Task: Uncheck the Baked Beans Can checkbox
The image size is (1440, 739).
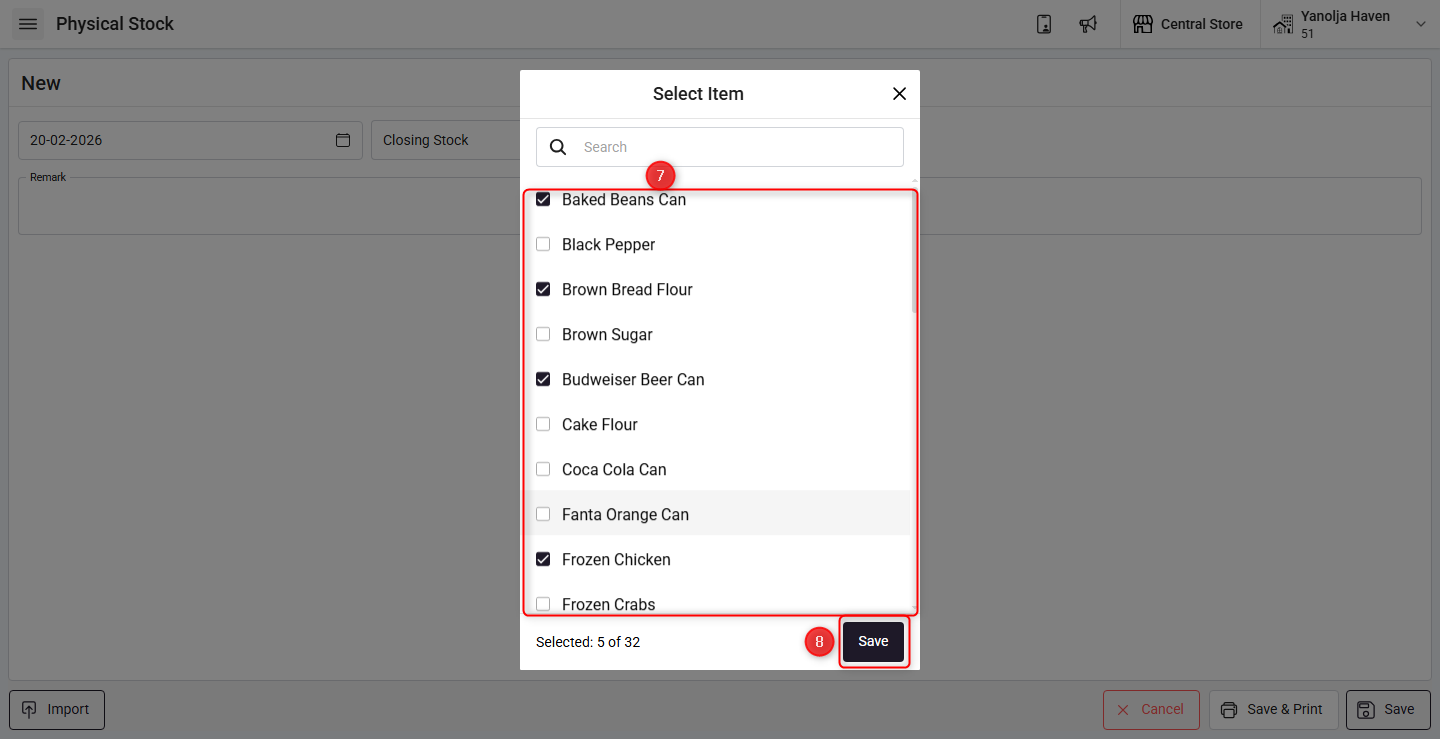Action: click(x=543, y=199)
